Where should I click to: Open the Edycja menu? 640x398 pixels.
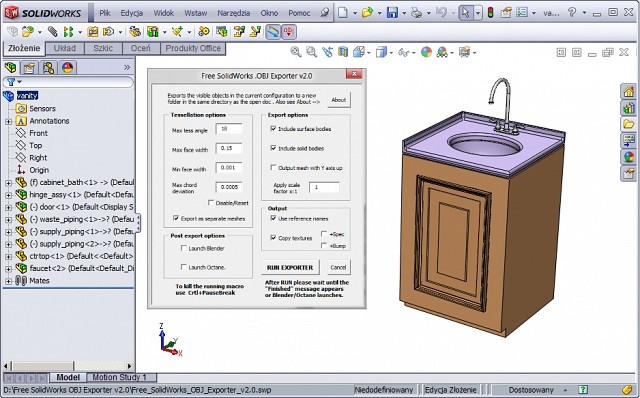pos(131,13)
